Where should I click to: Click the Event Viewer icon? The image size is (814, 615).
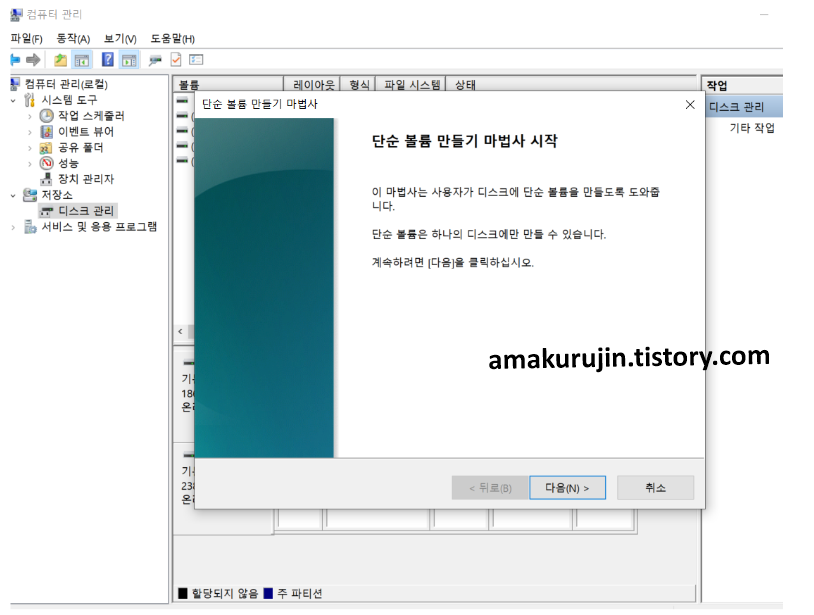(x=47, y=132)
